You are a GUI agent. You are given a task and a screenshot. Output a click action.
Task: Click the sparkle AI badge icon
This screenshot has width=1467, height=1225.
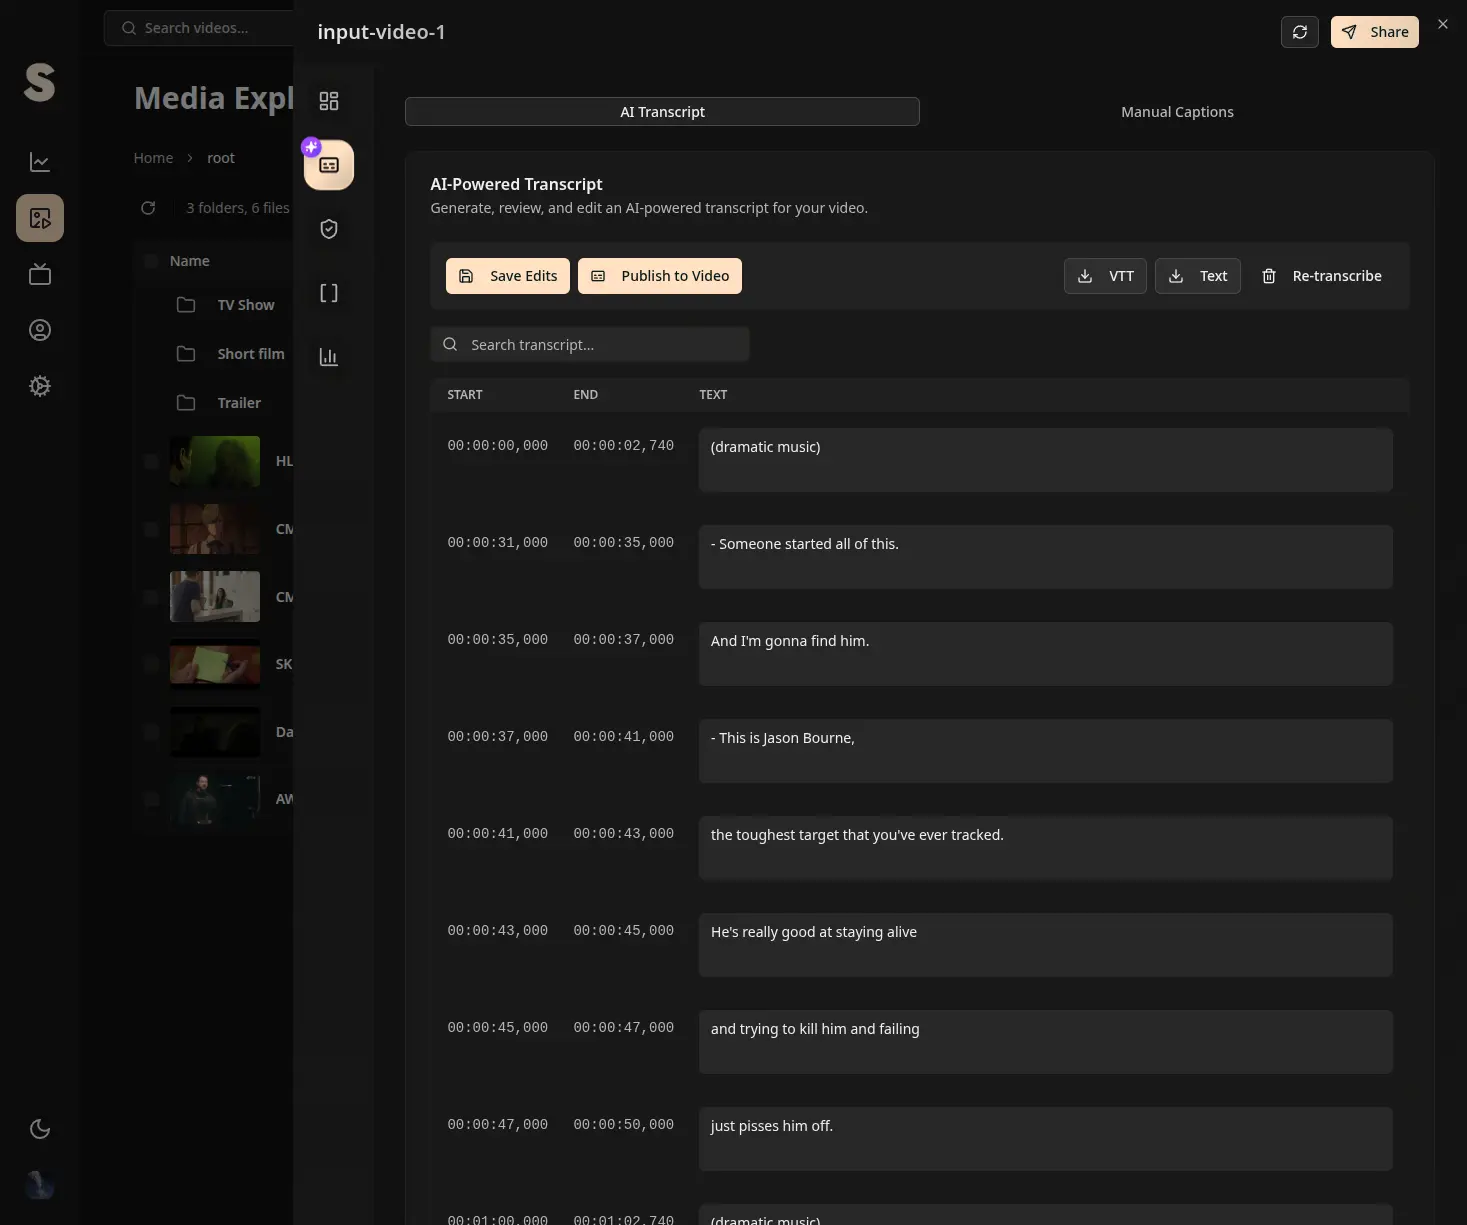click(311, 147)
